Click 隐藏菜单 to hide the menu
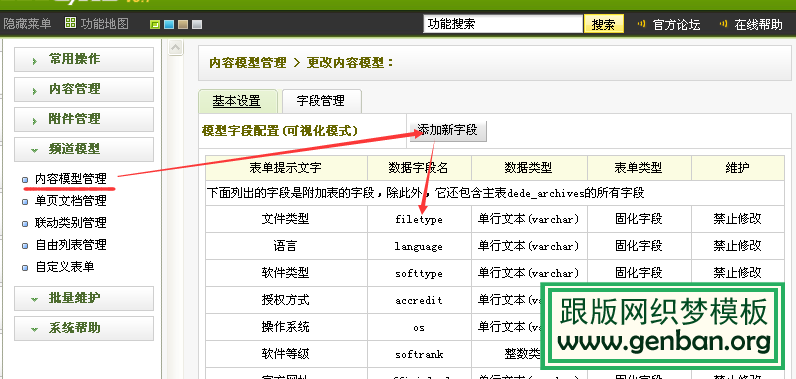Screen dimensions: 796x379 click(x=27, y=23)
